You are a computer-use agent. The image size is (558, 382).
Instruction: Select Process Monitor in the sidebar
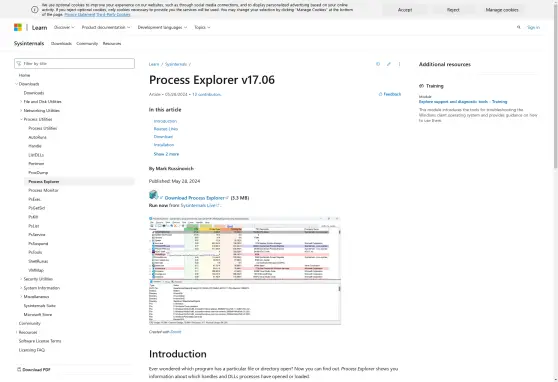[x=43, y=190]
